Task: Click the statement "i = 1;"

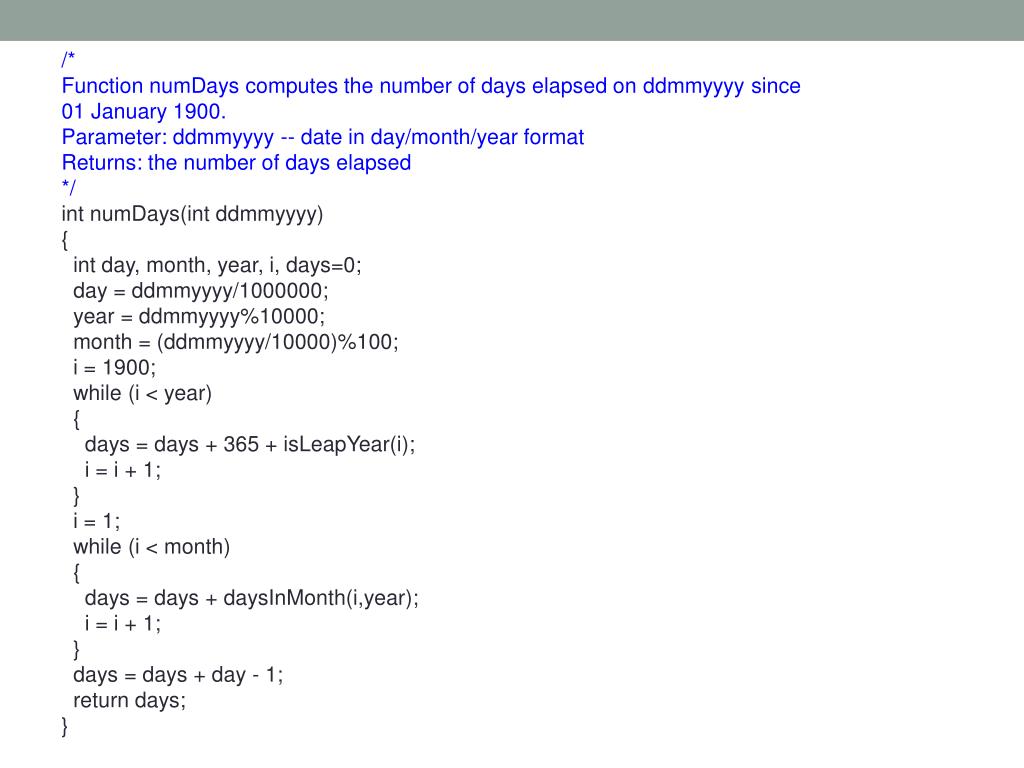Action: [x=97, y=521]
